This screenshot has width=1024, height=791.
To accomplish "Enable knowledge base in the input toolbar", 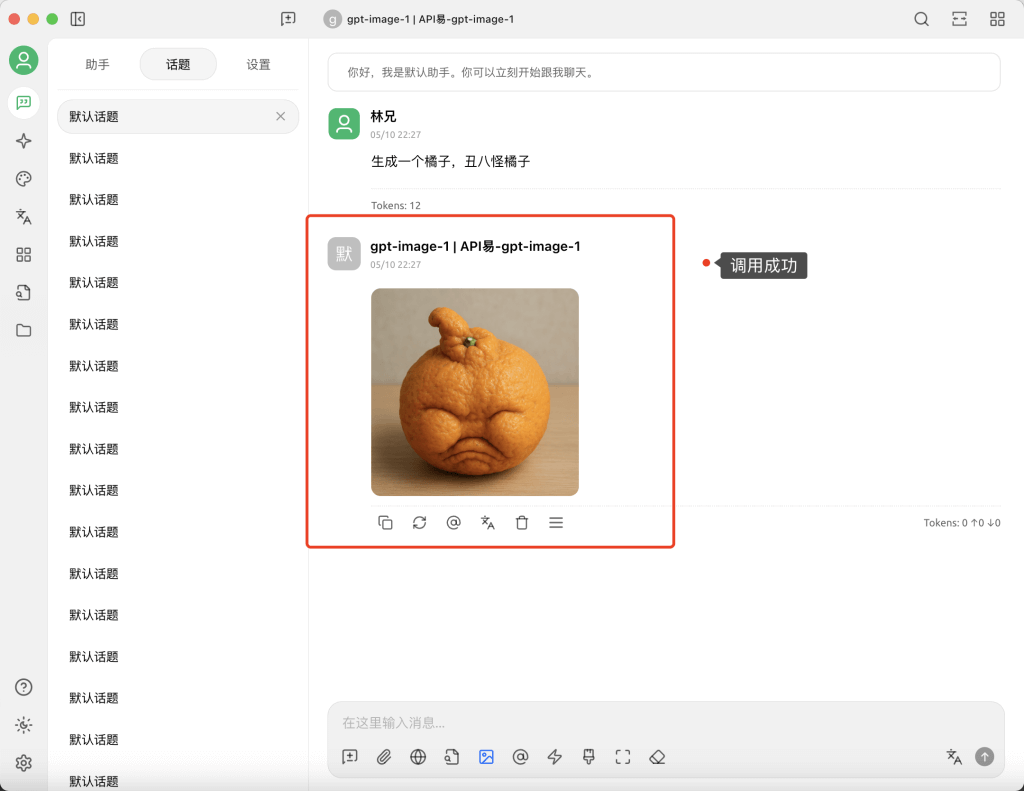I will click(x=451, y=757).
